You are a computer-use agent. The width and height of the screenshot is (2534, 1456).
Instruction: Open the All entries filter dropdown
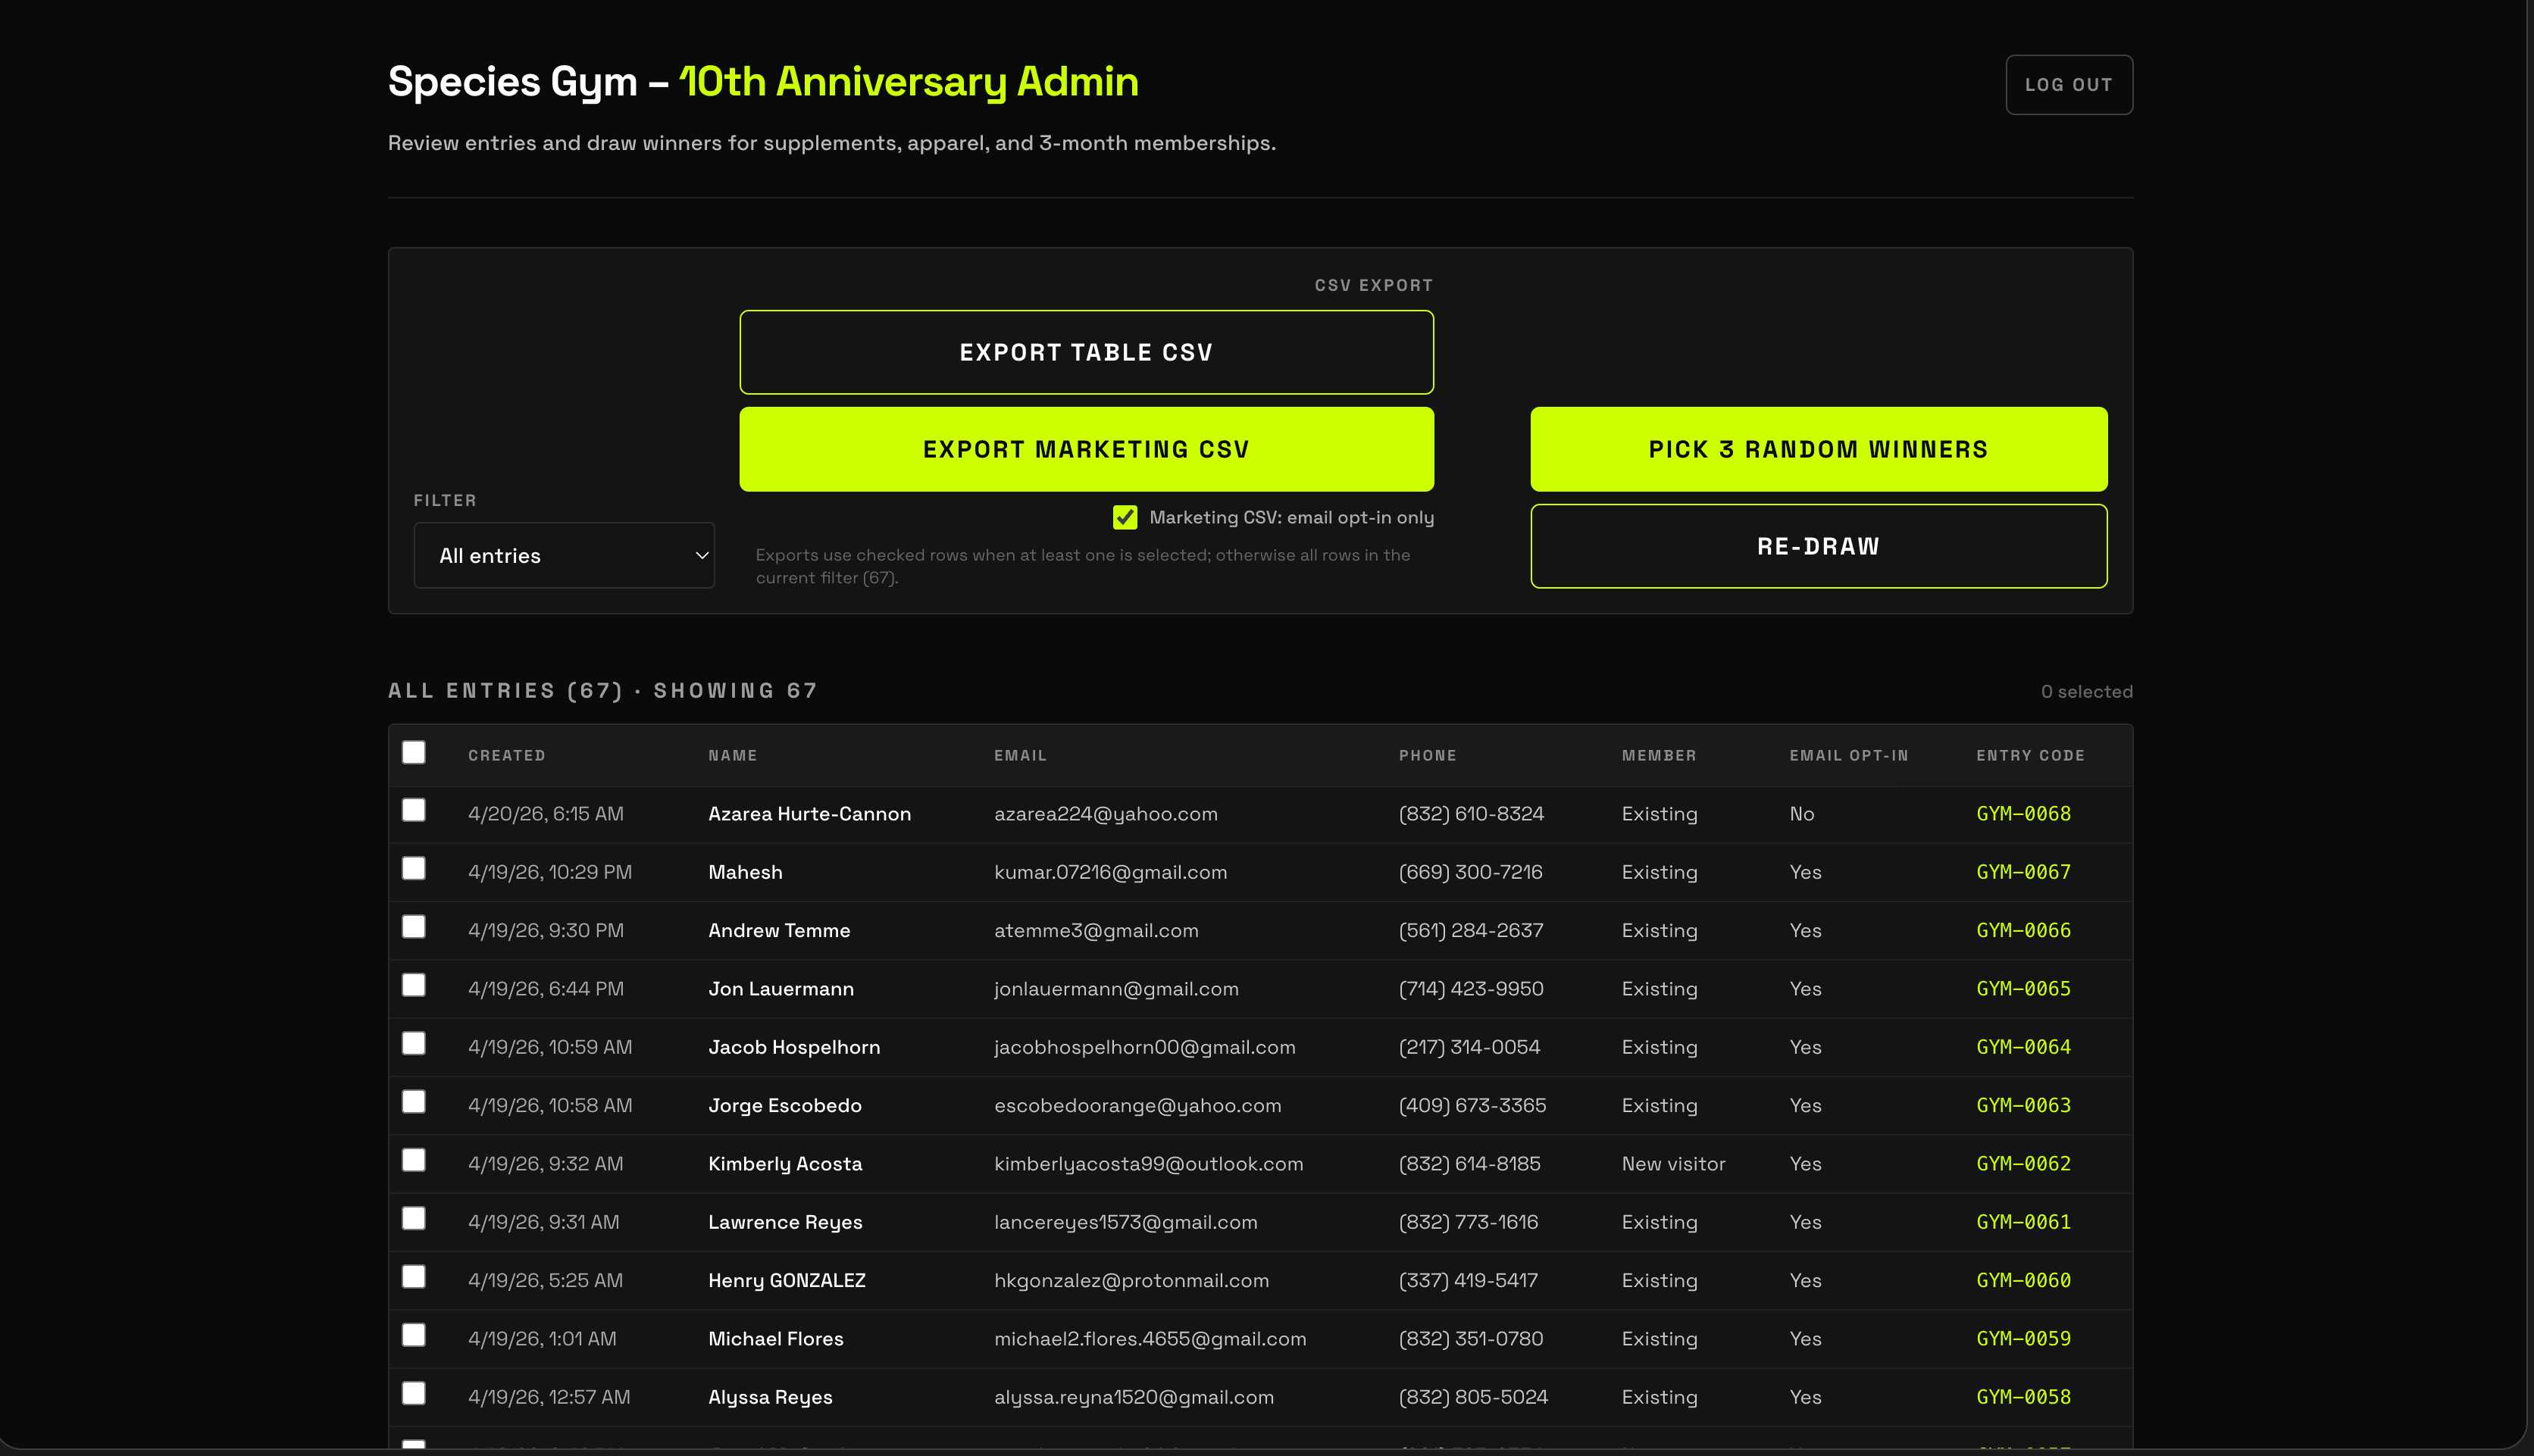tap(564, 555)
